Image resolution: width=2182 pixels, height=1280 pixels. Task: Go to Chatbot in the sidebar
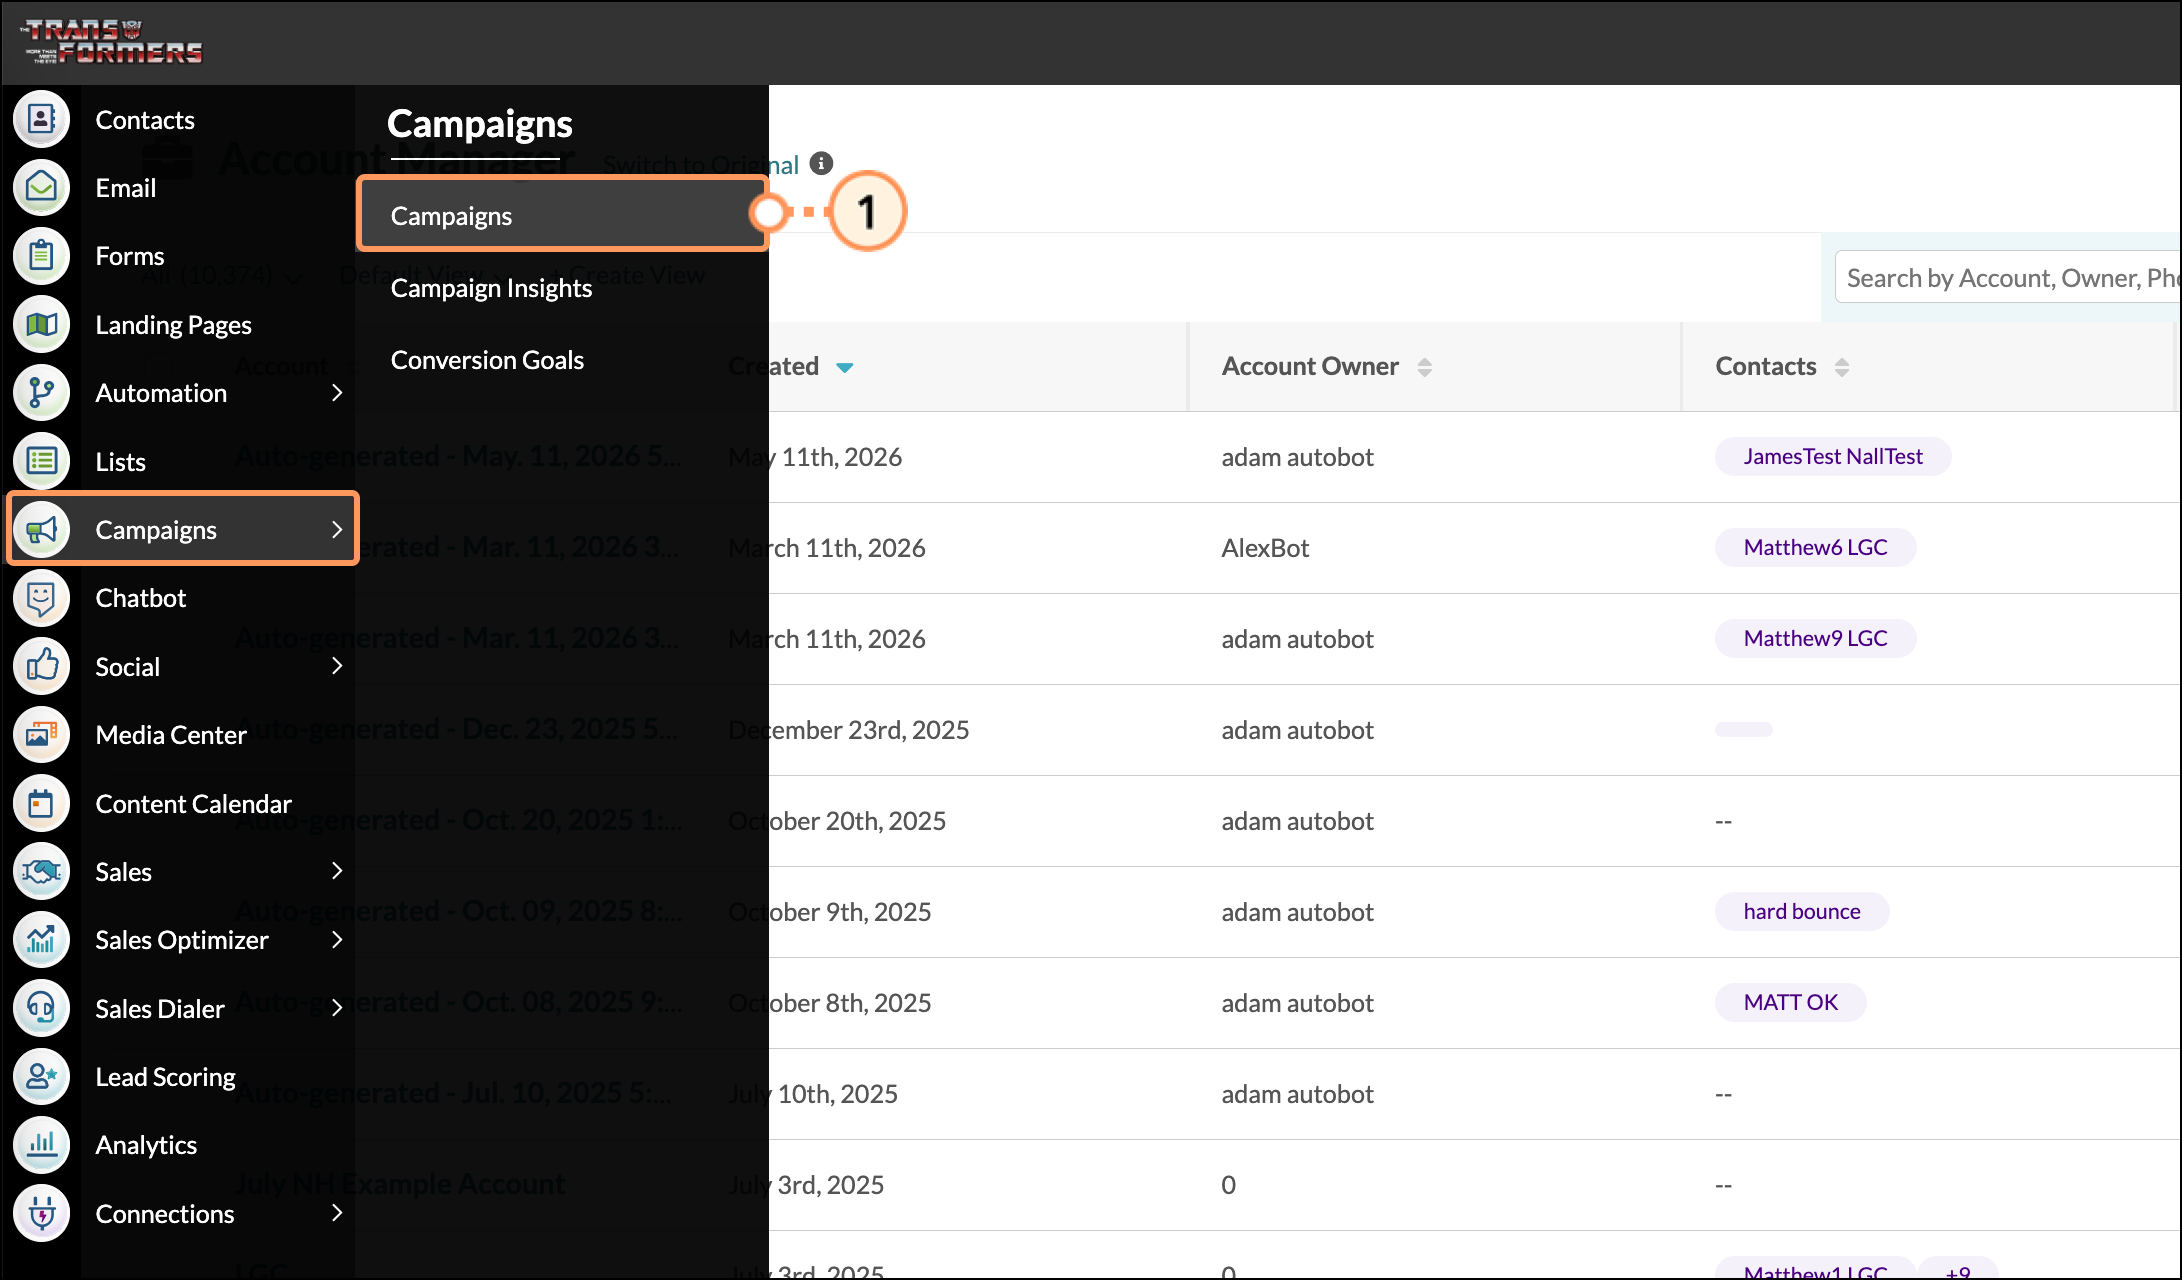pos(140,598)
